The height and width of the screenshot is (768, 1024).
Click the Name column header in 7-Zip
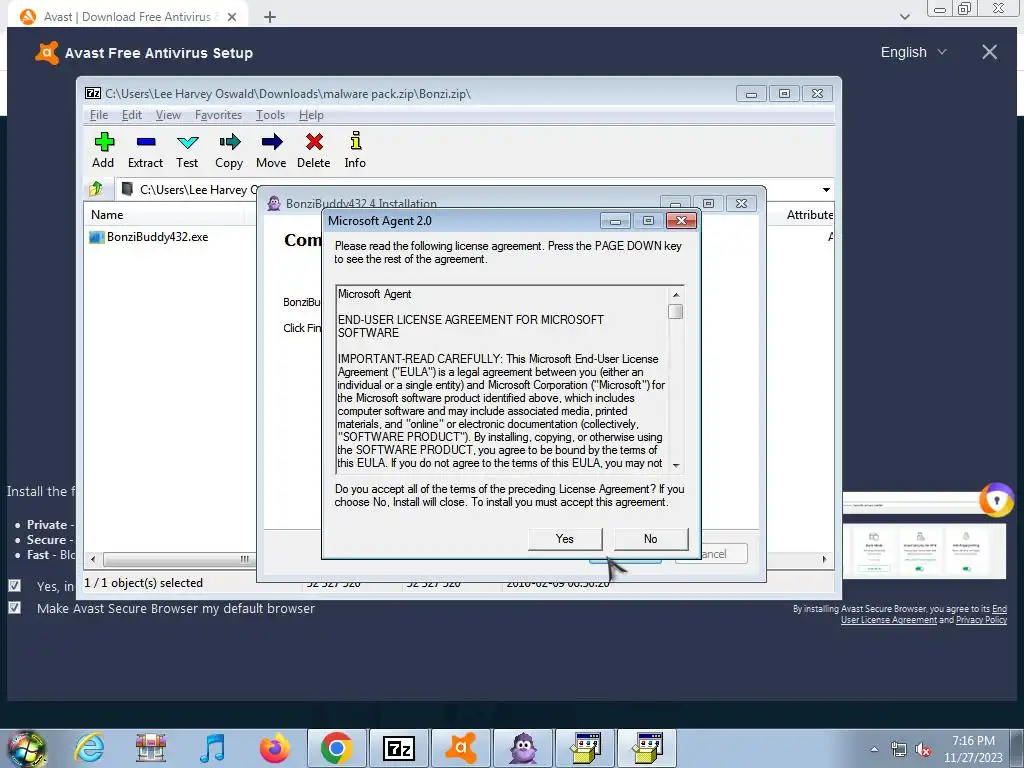(107, 215)
